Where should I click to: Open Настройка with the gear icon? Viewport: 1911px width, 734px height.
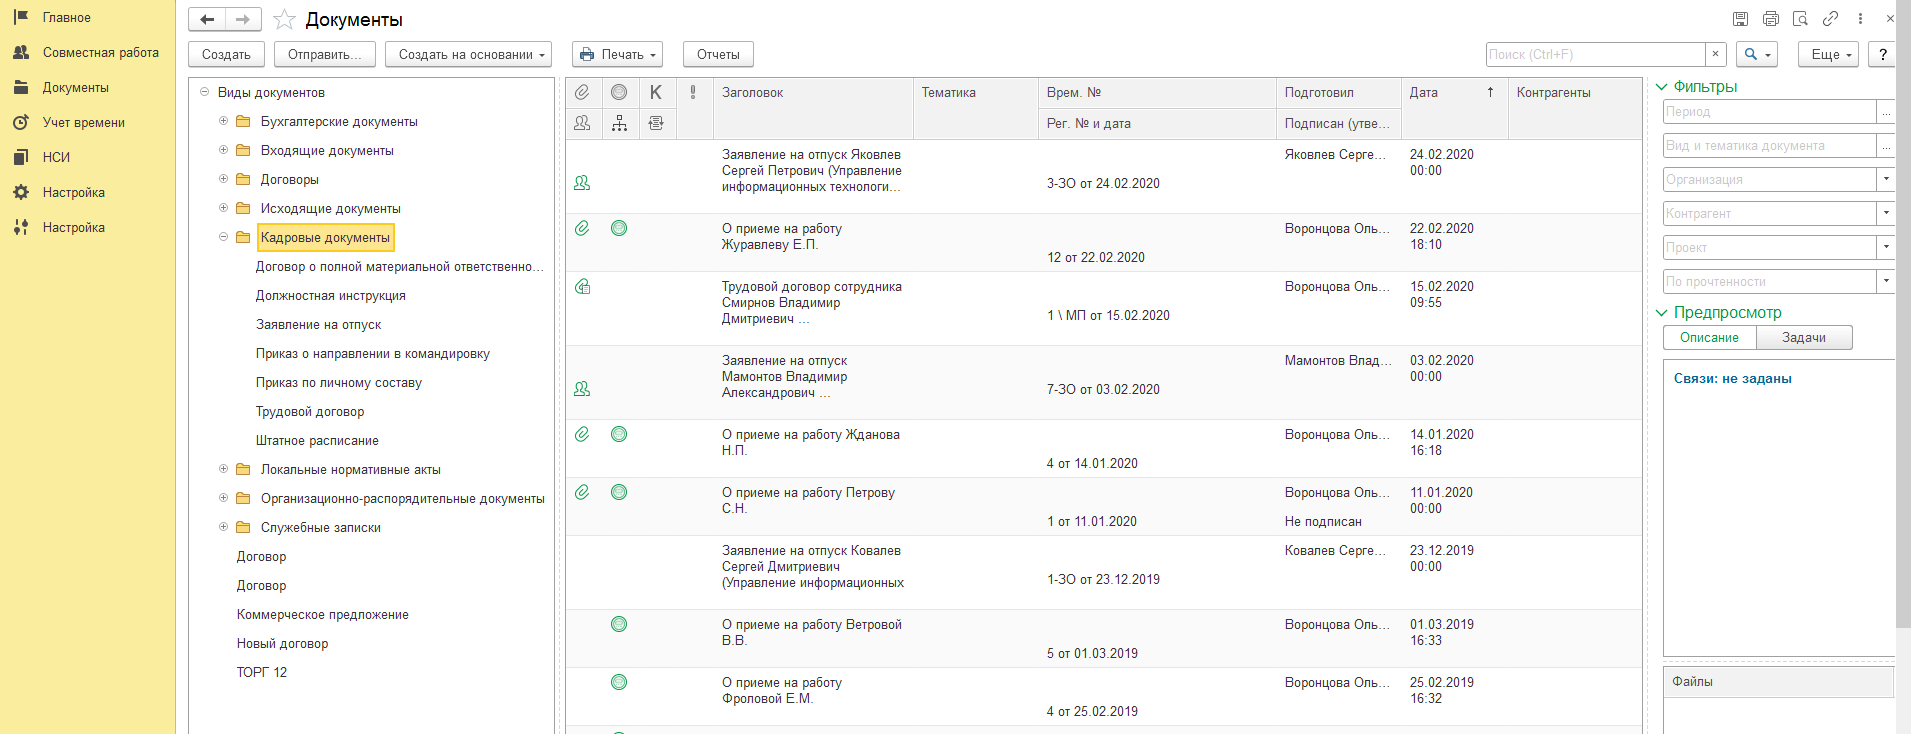click(x=20, y=192)
